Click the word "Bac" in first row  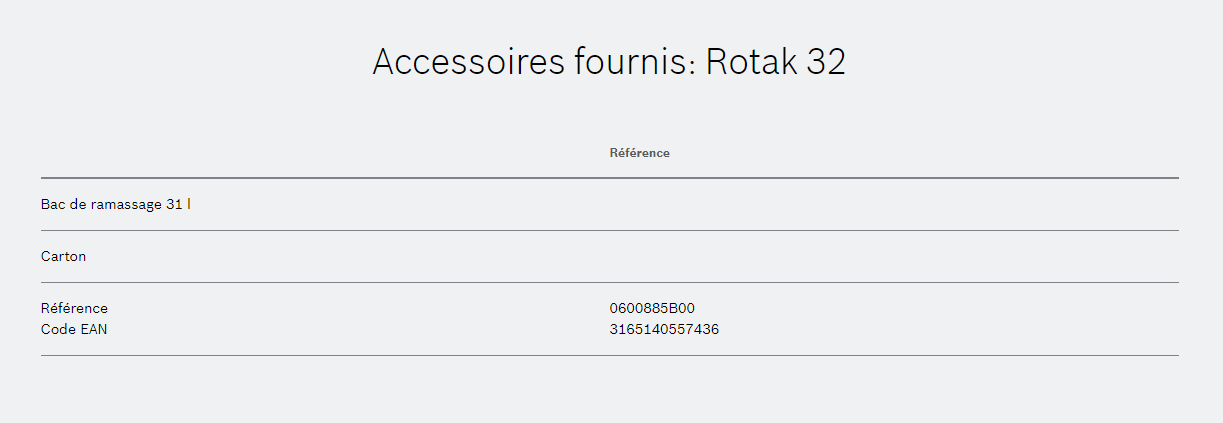pyautogui.click(x=52, y=204)
